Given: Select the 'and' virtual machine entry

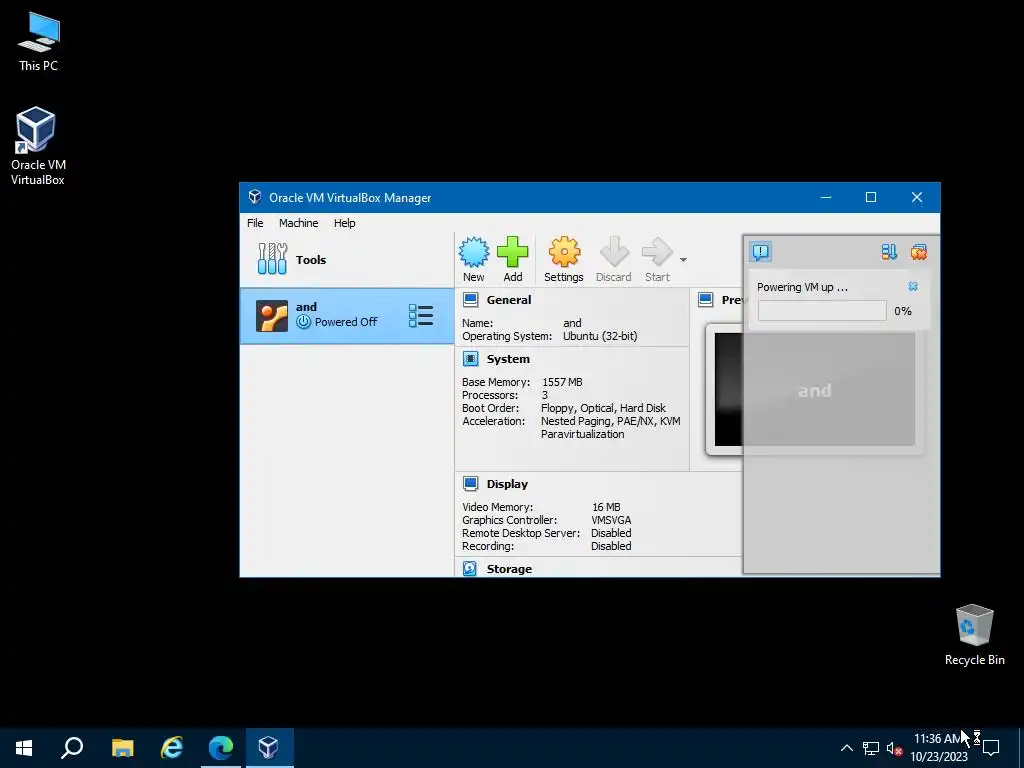Looking at the screenshot, I should (347, 315).
